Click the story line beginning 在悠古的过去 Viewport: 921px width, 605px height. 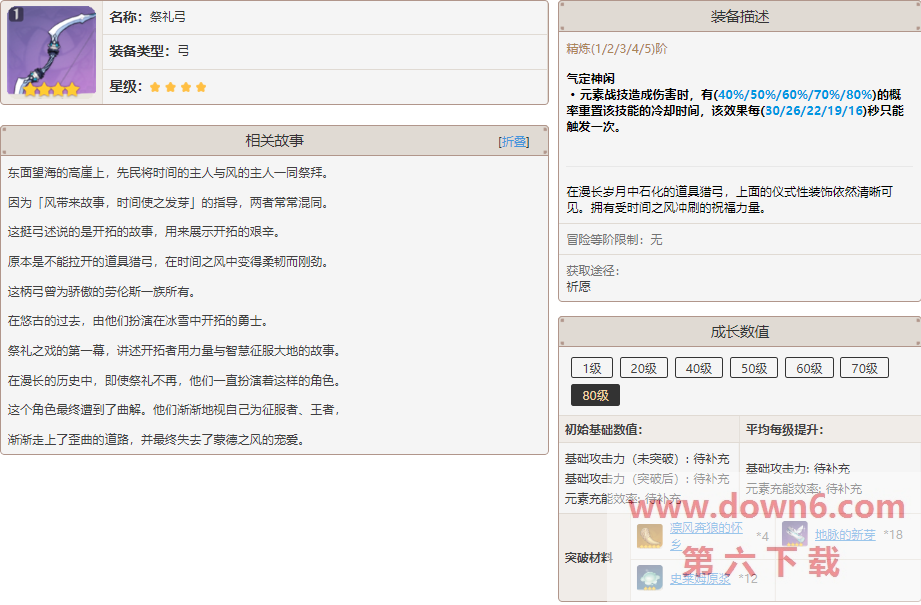pyautogui.click(x=140, y=321)
